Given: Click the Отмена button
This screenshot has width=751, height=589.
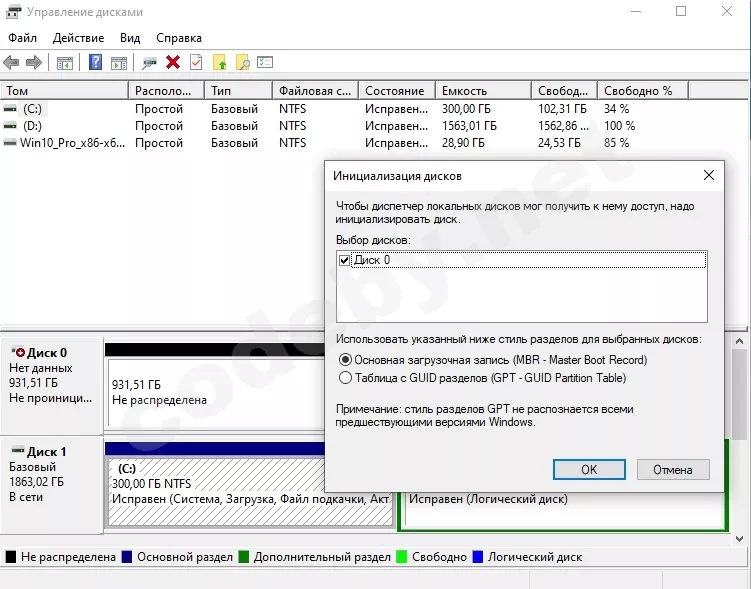Looking at the screenshot, I should tap(673, 469).
